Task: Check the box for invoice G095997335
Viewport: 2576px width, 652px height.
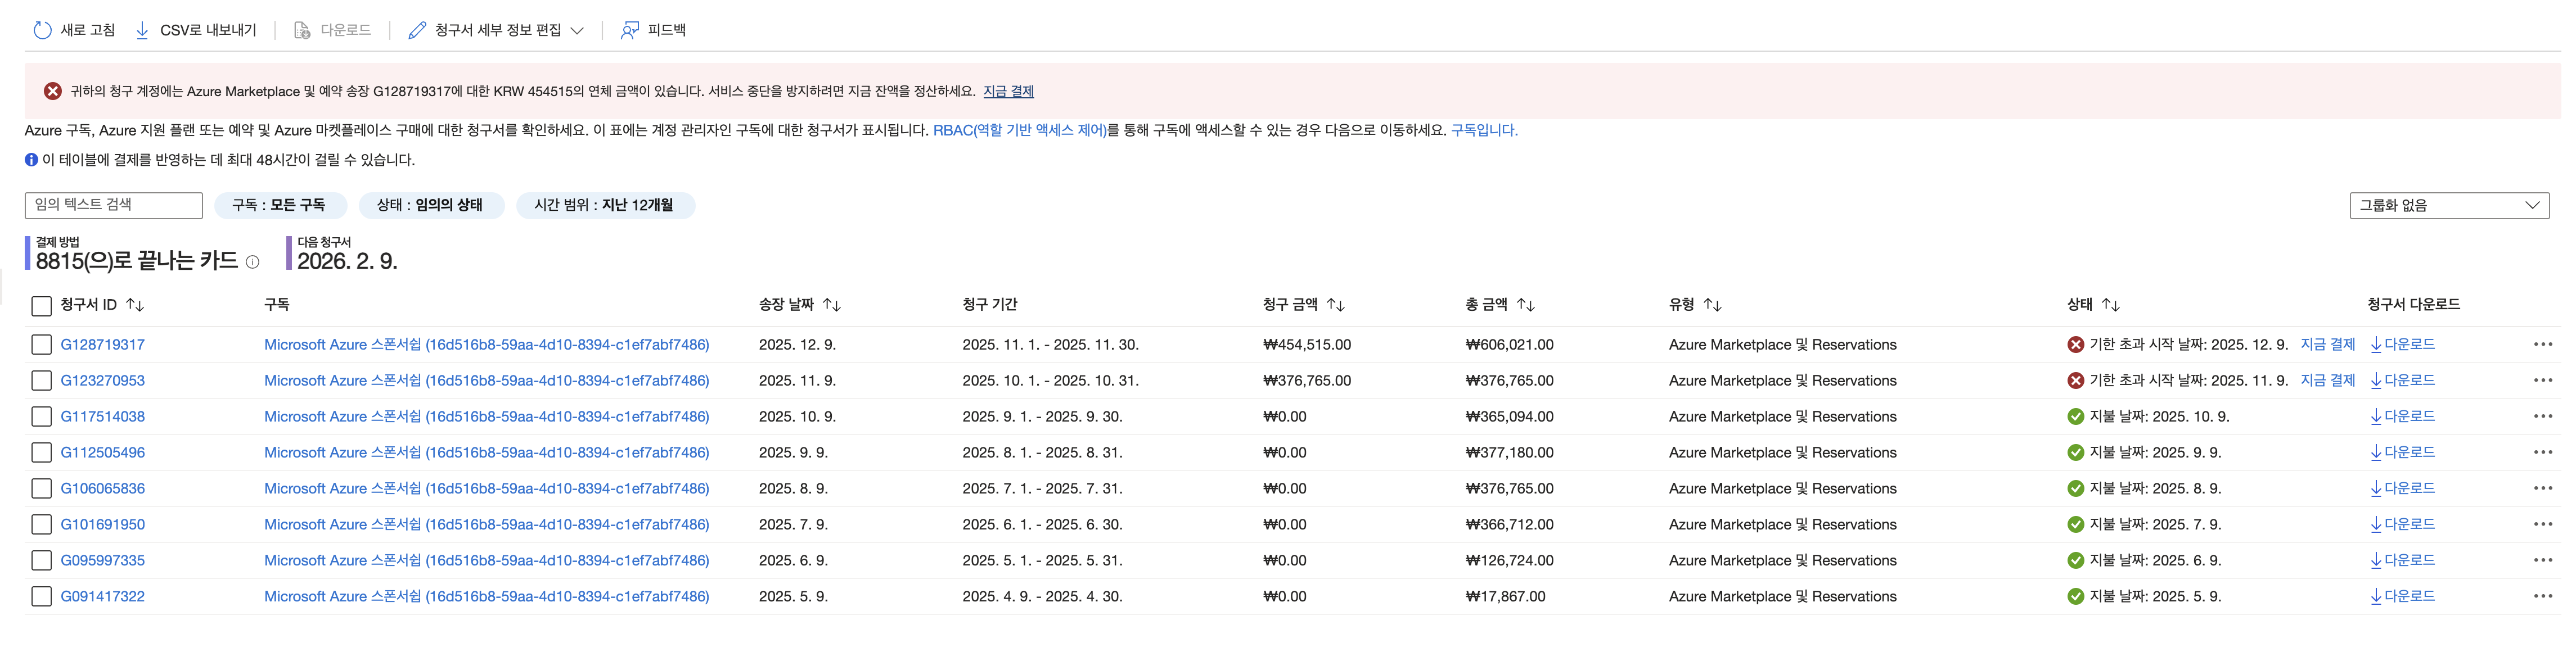Action: 41,561
